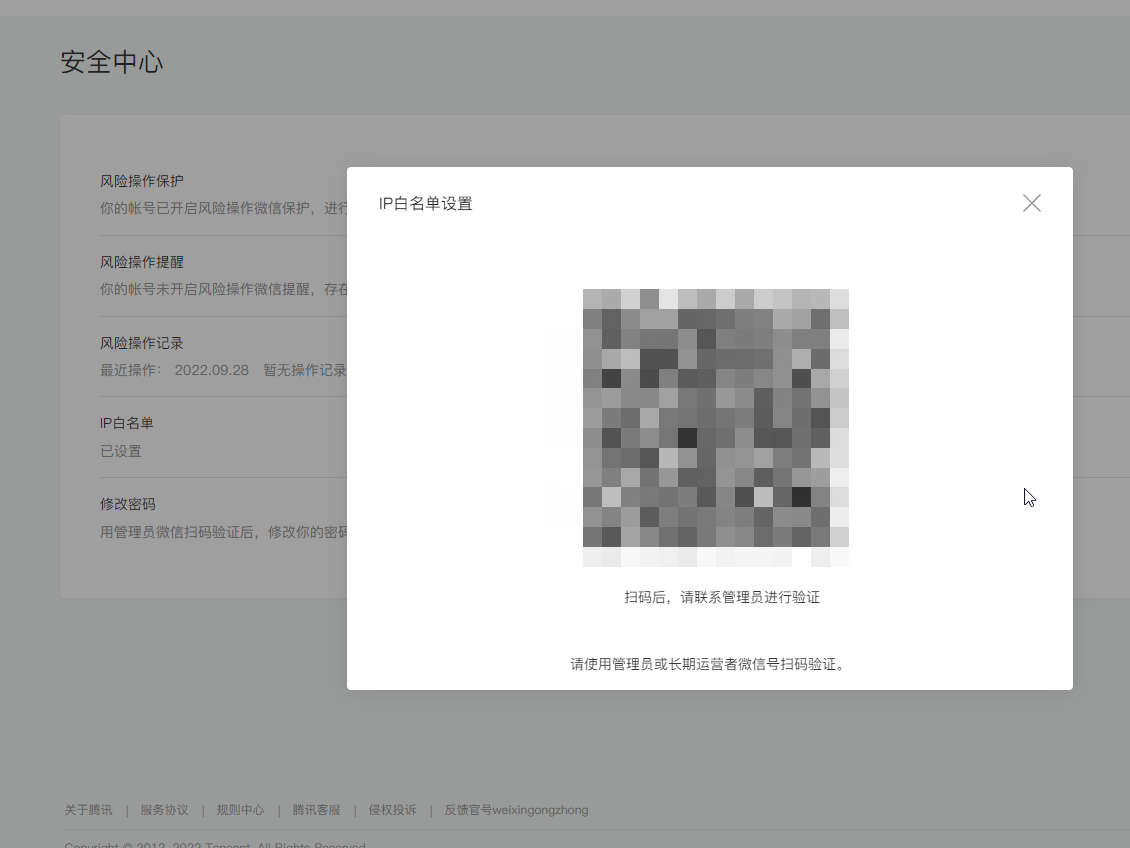This screenshot has height=848, width=1130.
Task: Select the 风险操作记录 row title
Action: click(x=142, y=343)
